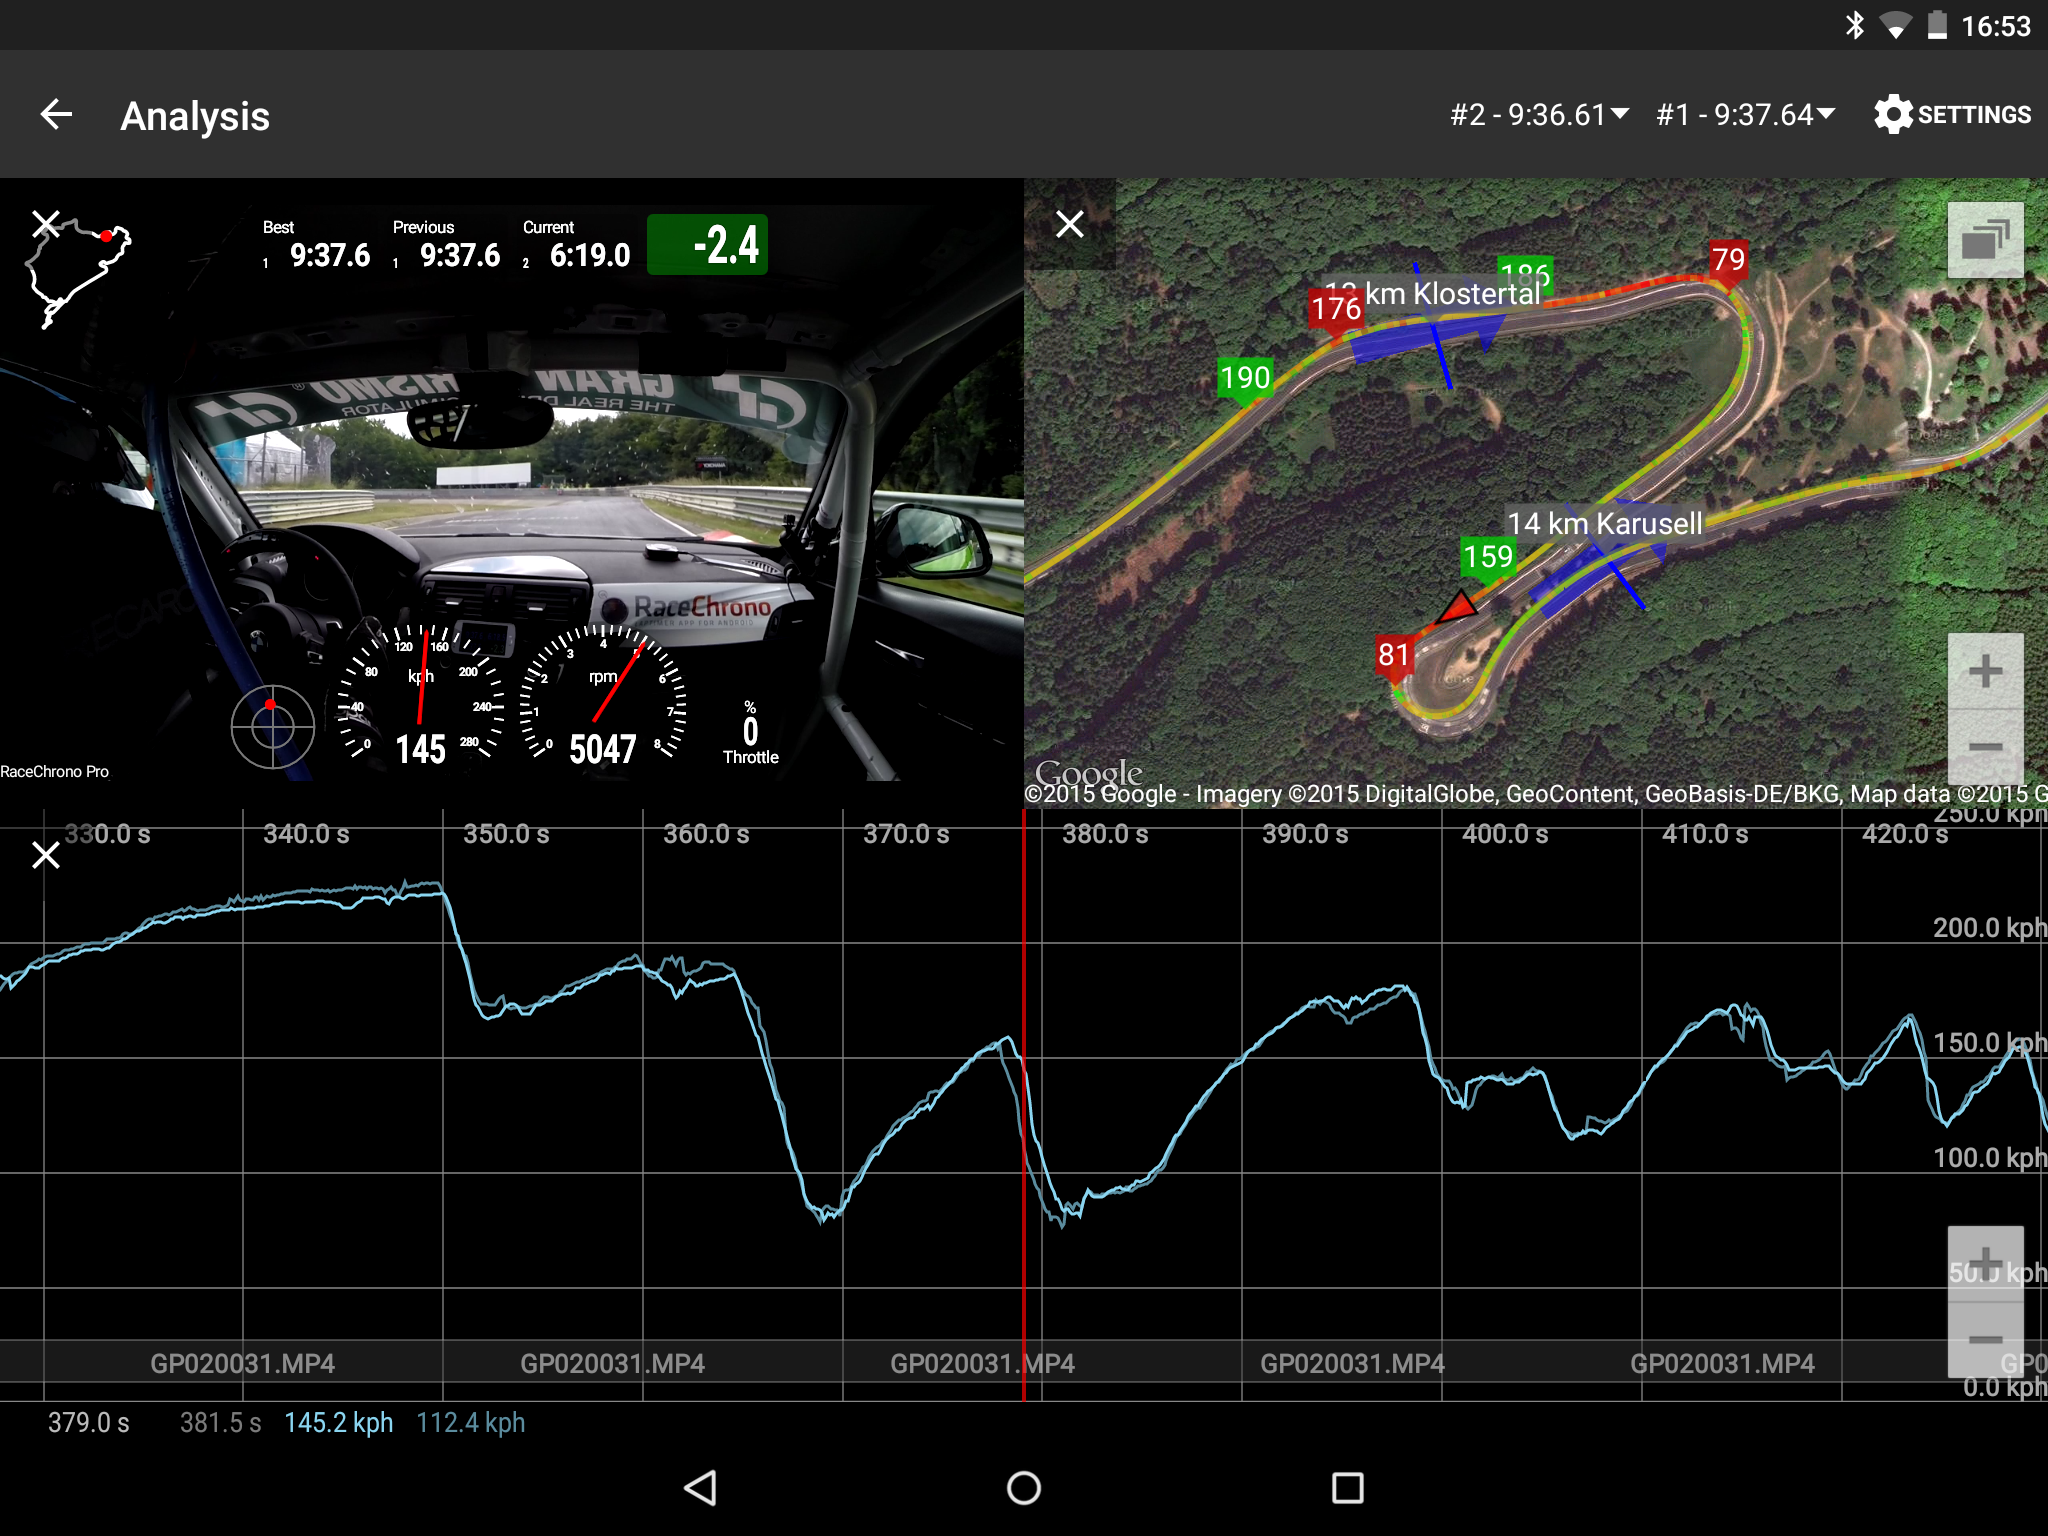Expand the lap #1 - 9:37.64 dropdown

1745,115
